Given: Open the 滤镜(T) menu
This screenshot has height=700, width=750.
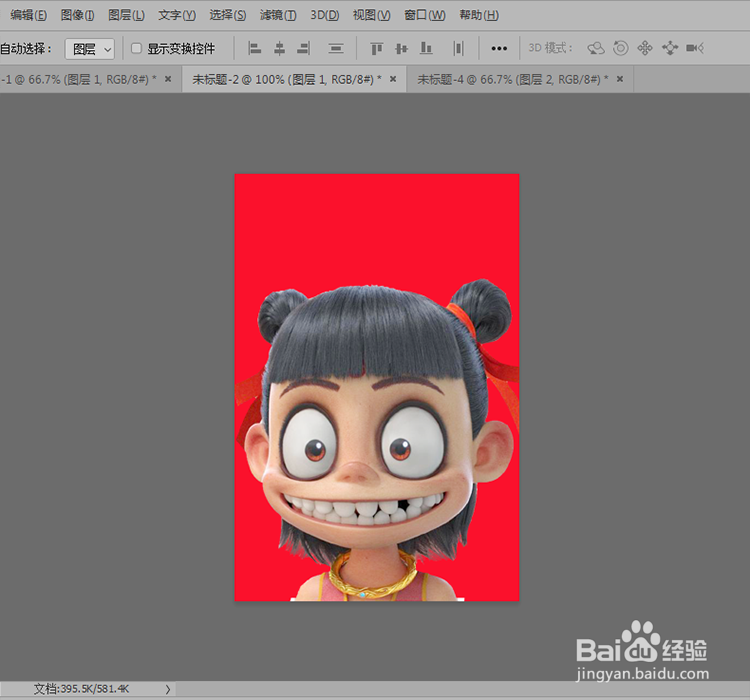Looking at the screenshot, I should pos(278,15).
